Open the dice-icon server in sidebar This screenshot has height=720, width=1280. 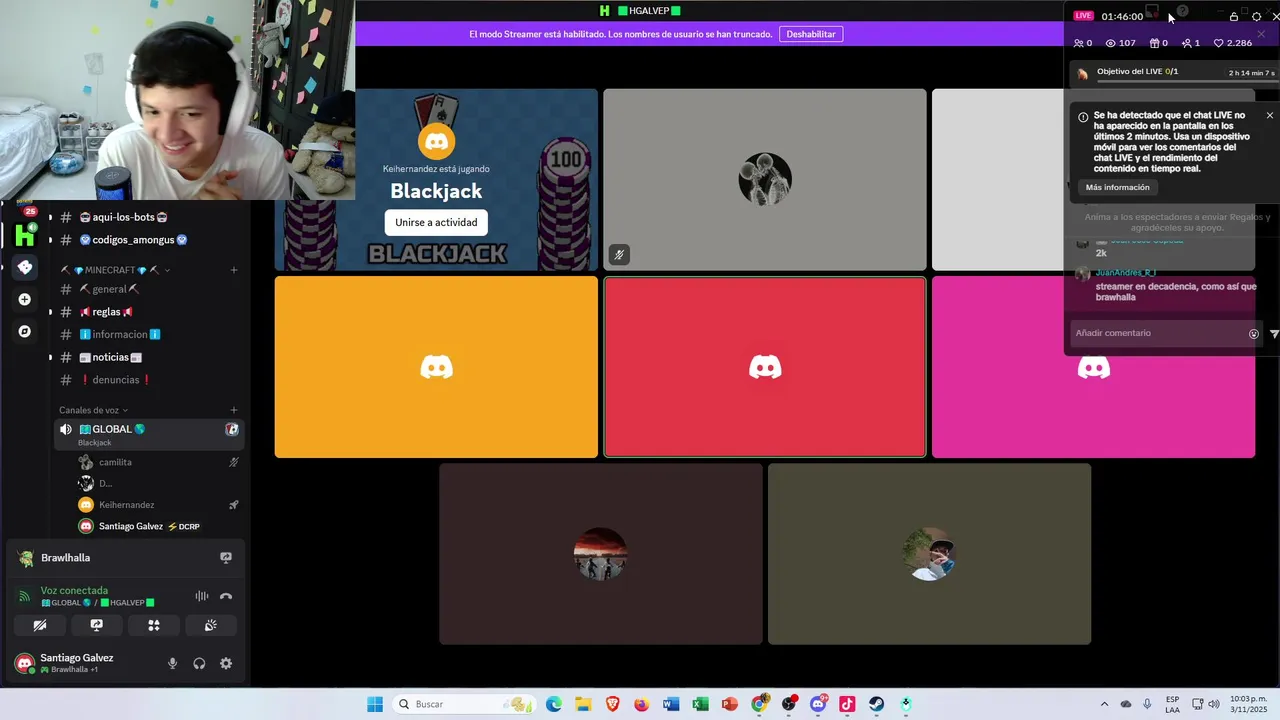[25, 267]
